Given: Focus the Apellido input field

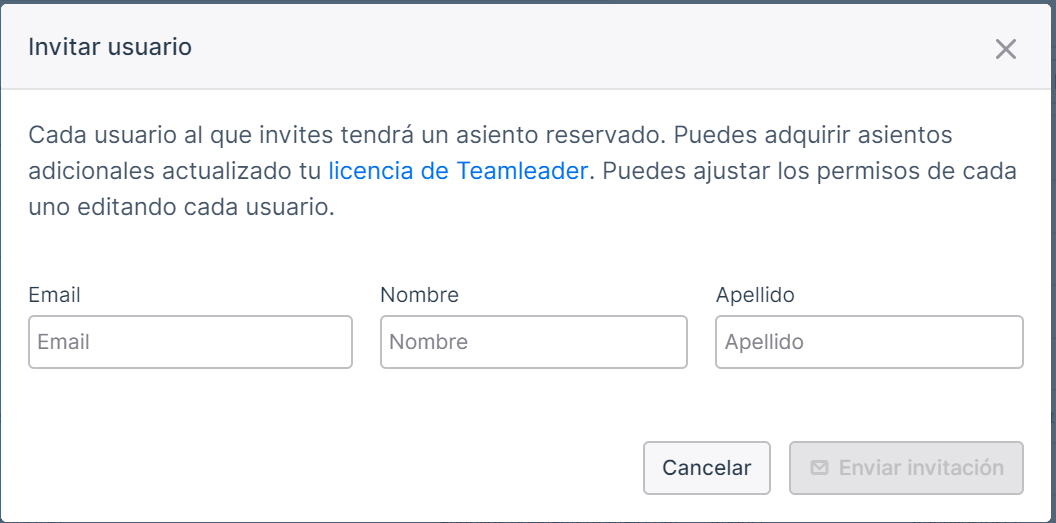Looking at the screenshot, I should pyautogui.click(x=869, y=342).
